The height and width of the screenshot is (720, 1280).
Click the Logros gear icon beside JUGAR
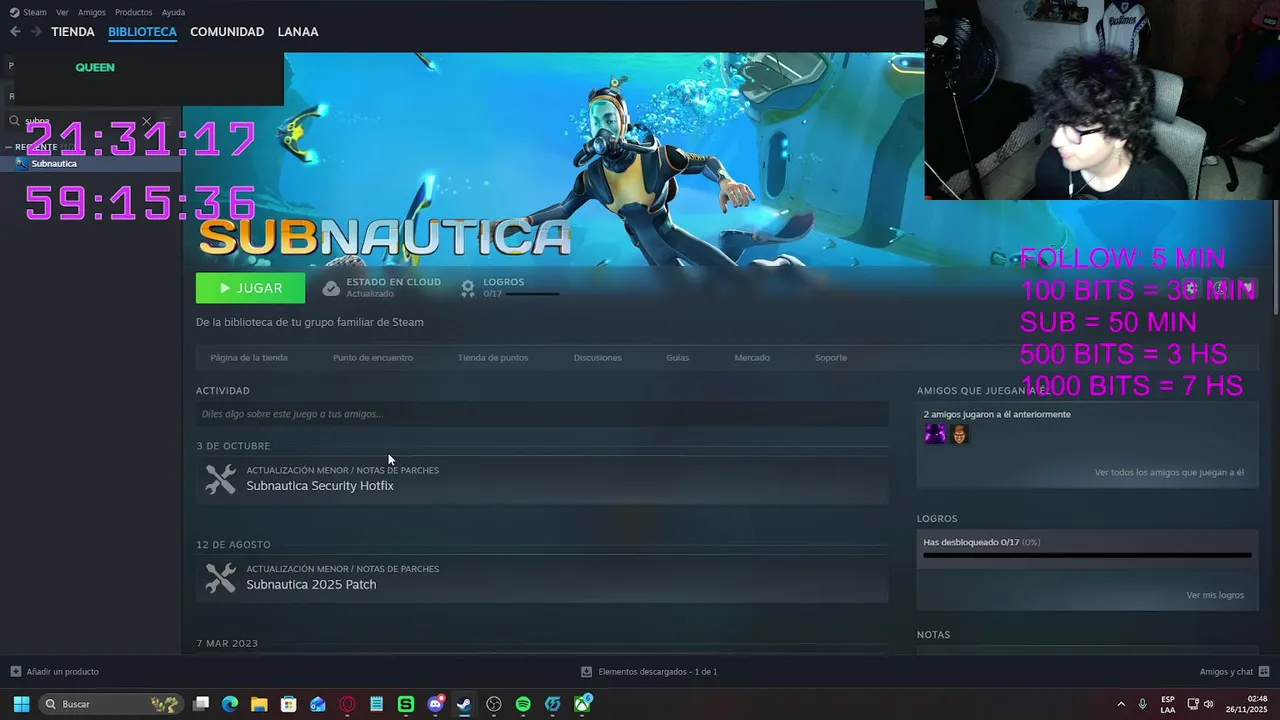467,288
